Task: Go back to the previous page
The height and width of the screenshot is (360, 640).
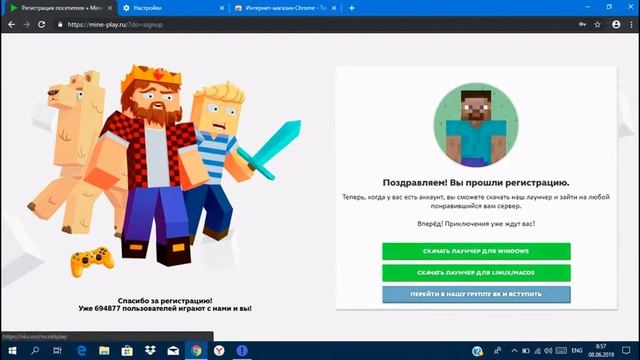Action: pyautogui.click(x=11, y=24)
